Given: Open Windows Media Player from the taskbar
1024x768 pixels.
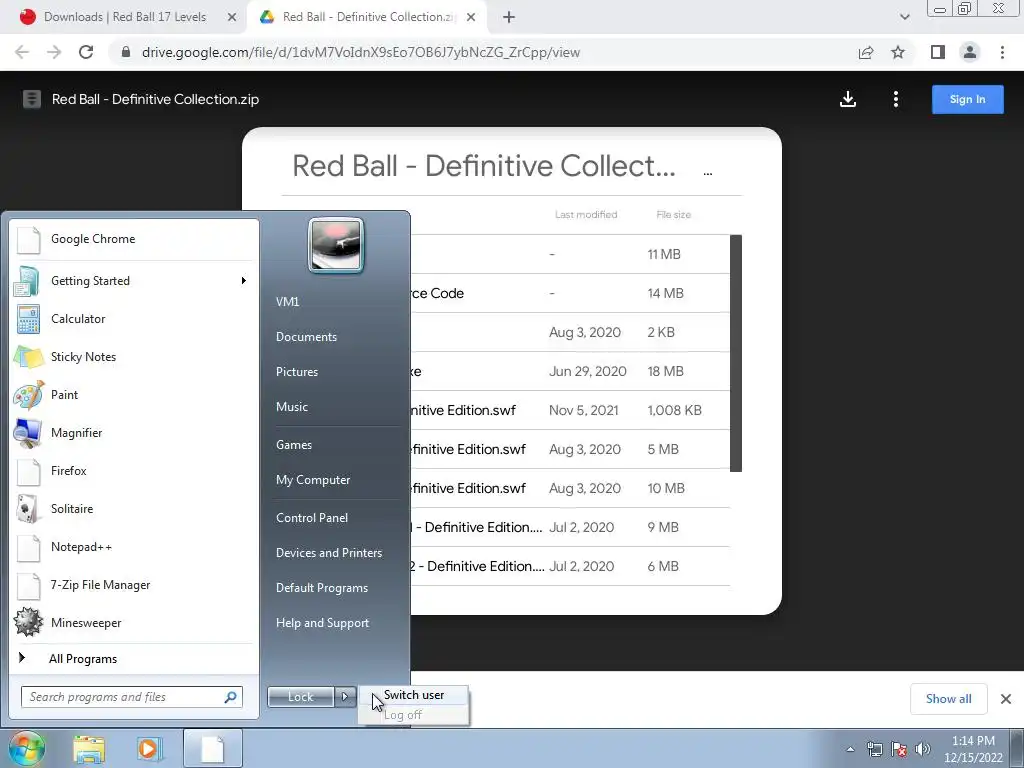Looking at the screenshot, I should pyautogui.click(x=148, y=749).
